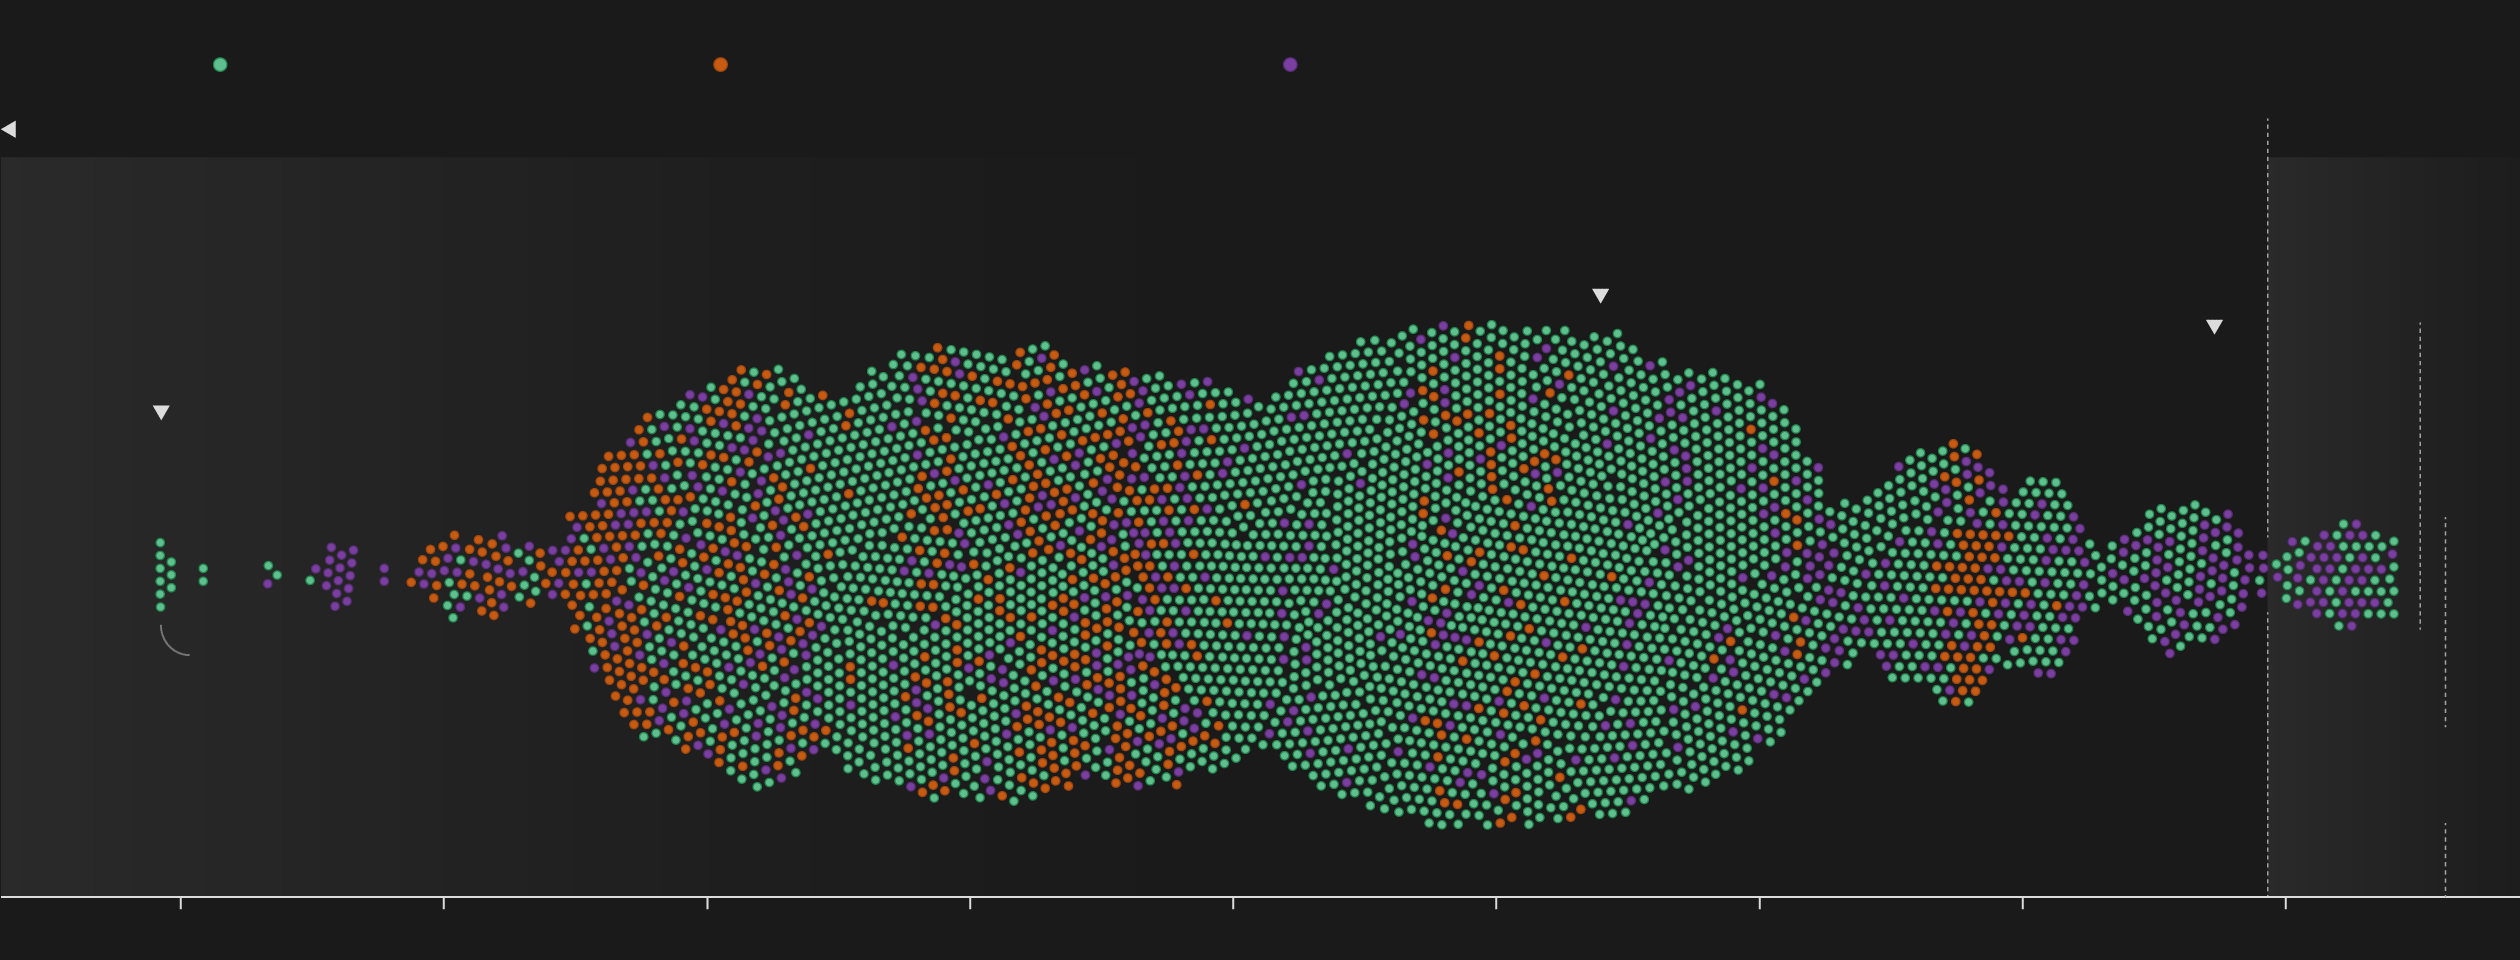
Task: Select the isolated pair of green dots
Action: coord(203,575)
